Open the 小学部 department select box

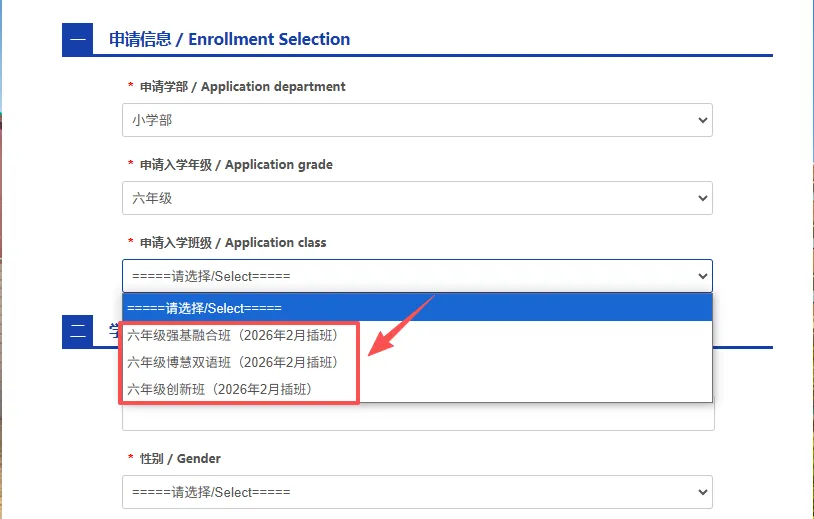(400, 120)
